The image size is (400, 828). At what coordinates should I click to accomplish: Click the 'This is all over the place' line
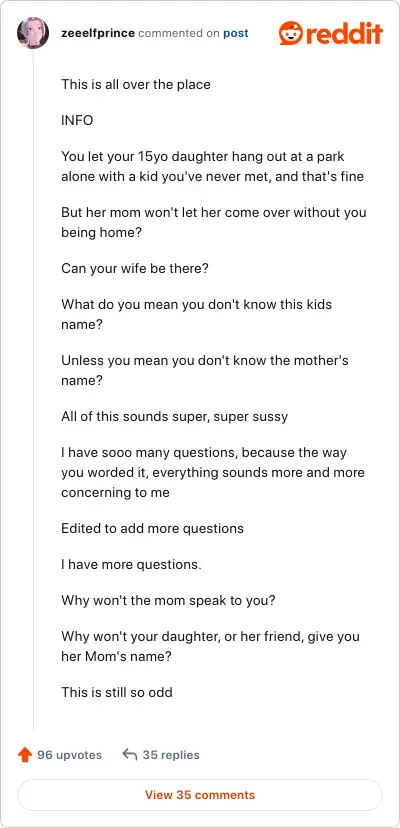tap(136, 84)
